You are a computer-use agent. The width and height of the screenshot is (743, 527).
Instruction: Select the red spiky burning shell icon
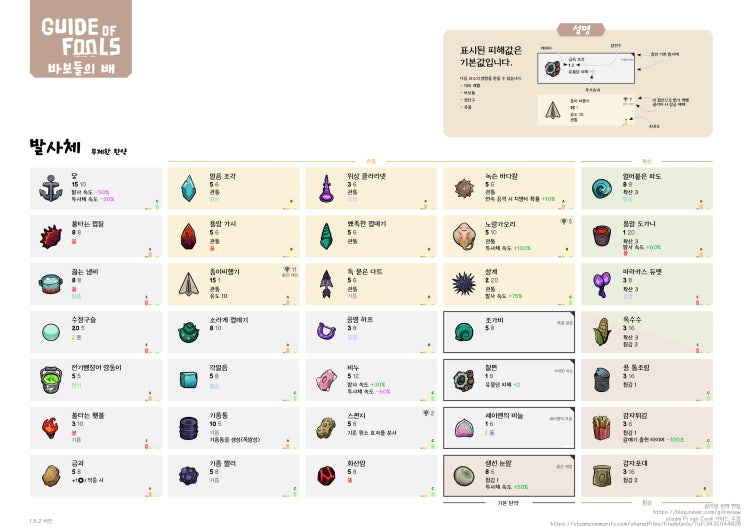click(51, 236)
